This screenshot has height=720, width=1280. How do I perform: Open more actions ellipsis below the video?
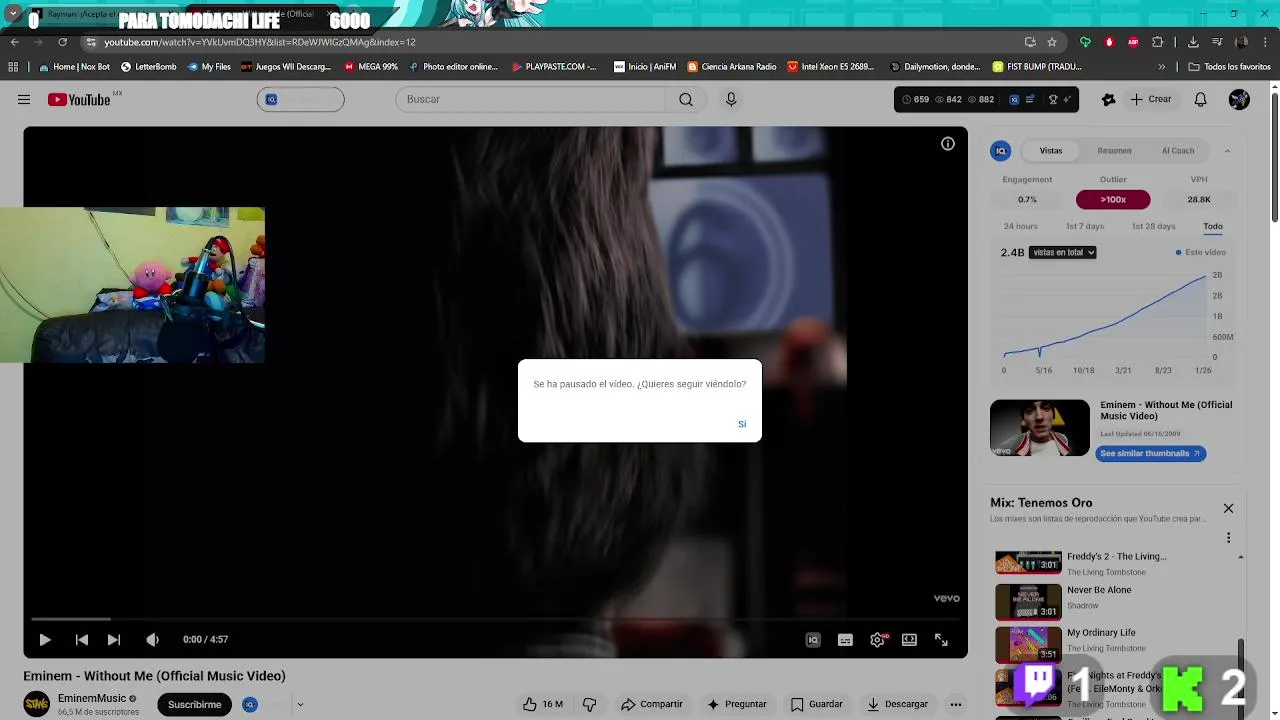(956, 704)
